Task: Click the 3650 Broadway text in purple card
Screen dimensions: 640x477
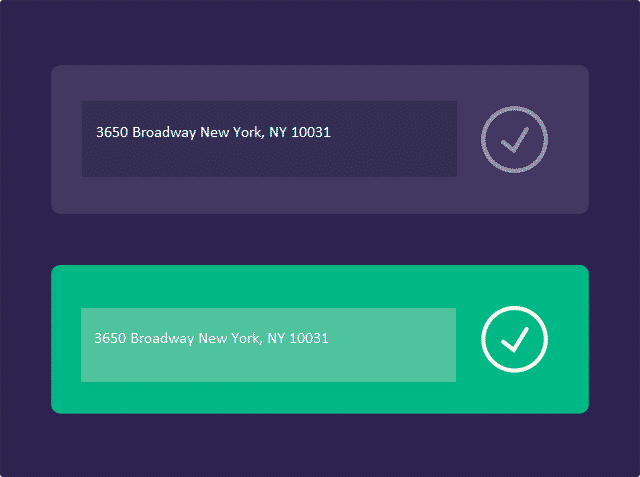Action: point(146,133)
